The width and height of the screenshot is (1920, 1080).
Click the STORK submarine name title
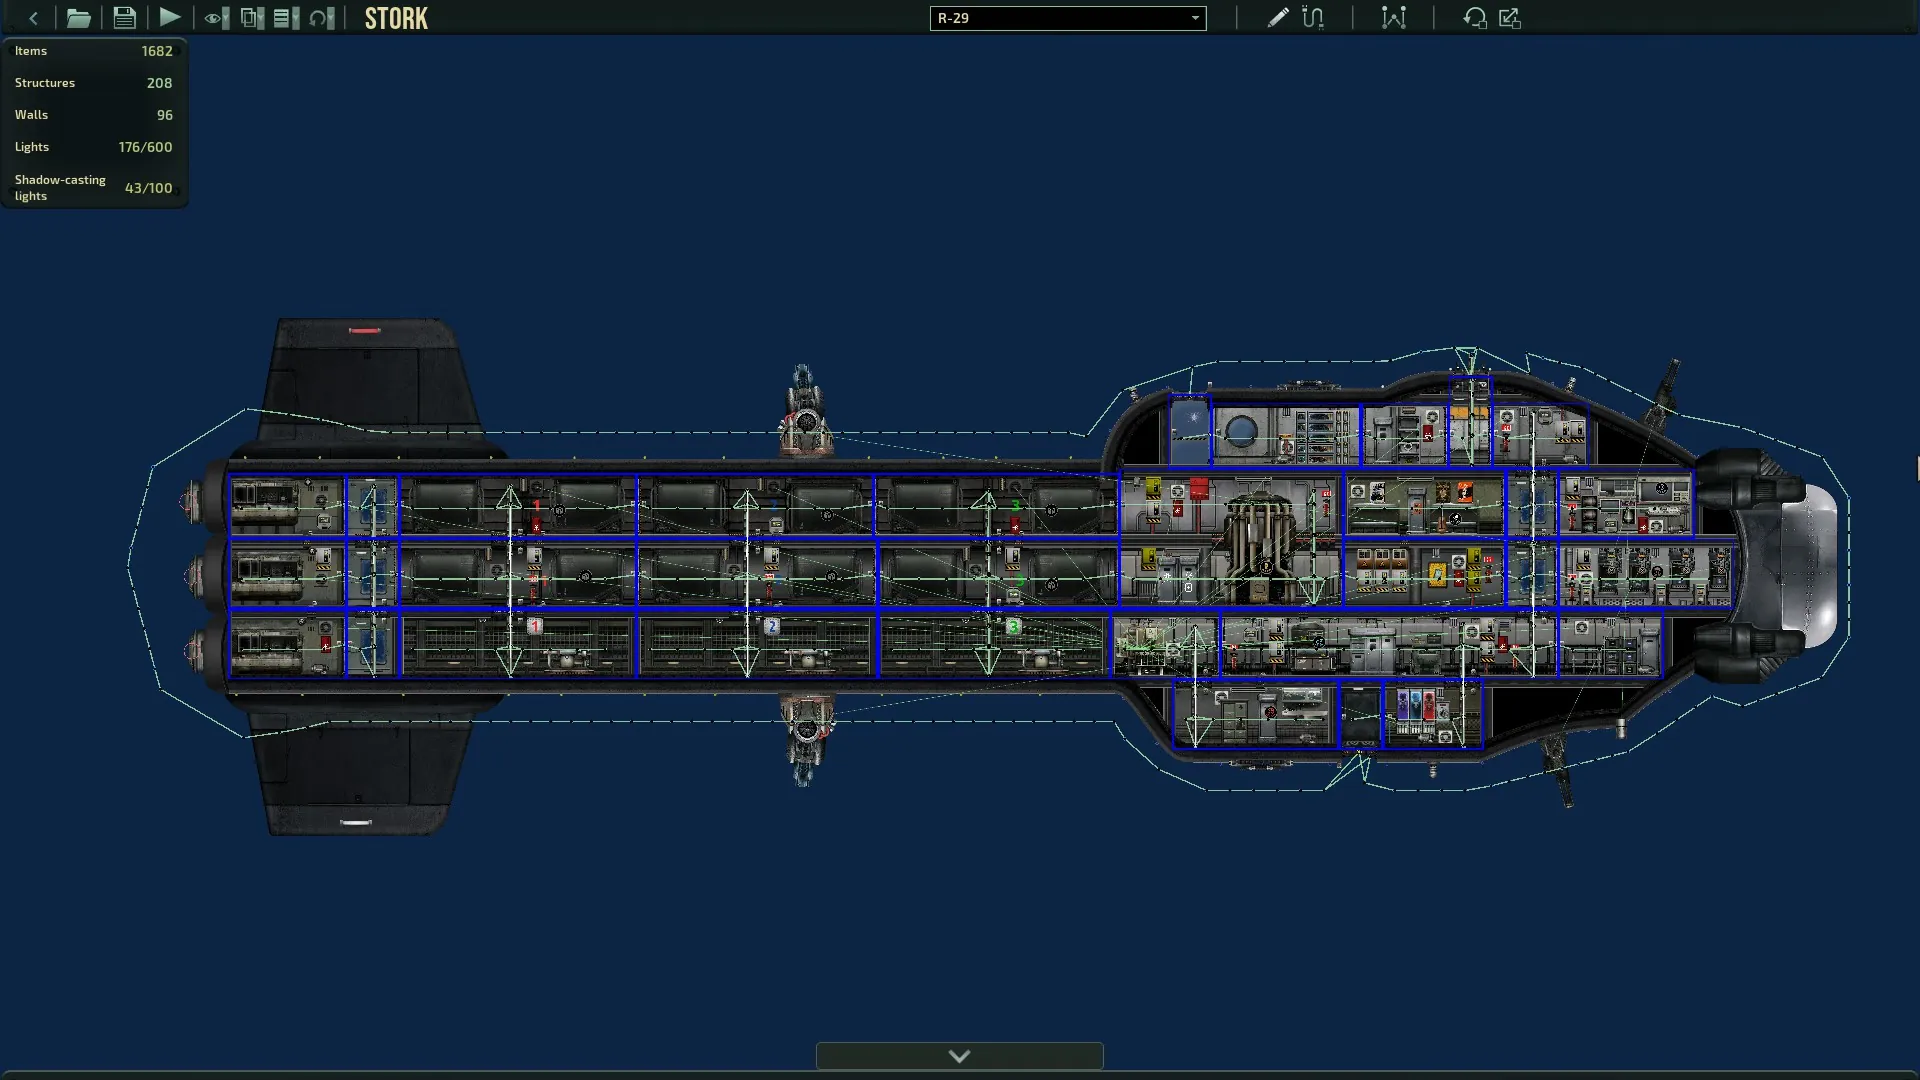396,18
